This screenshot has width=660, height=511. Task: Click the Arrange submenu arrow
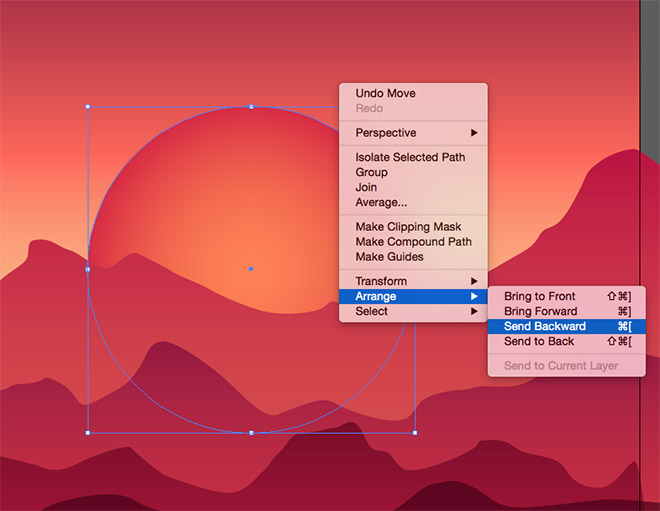[474, 296]
